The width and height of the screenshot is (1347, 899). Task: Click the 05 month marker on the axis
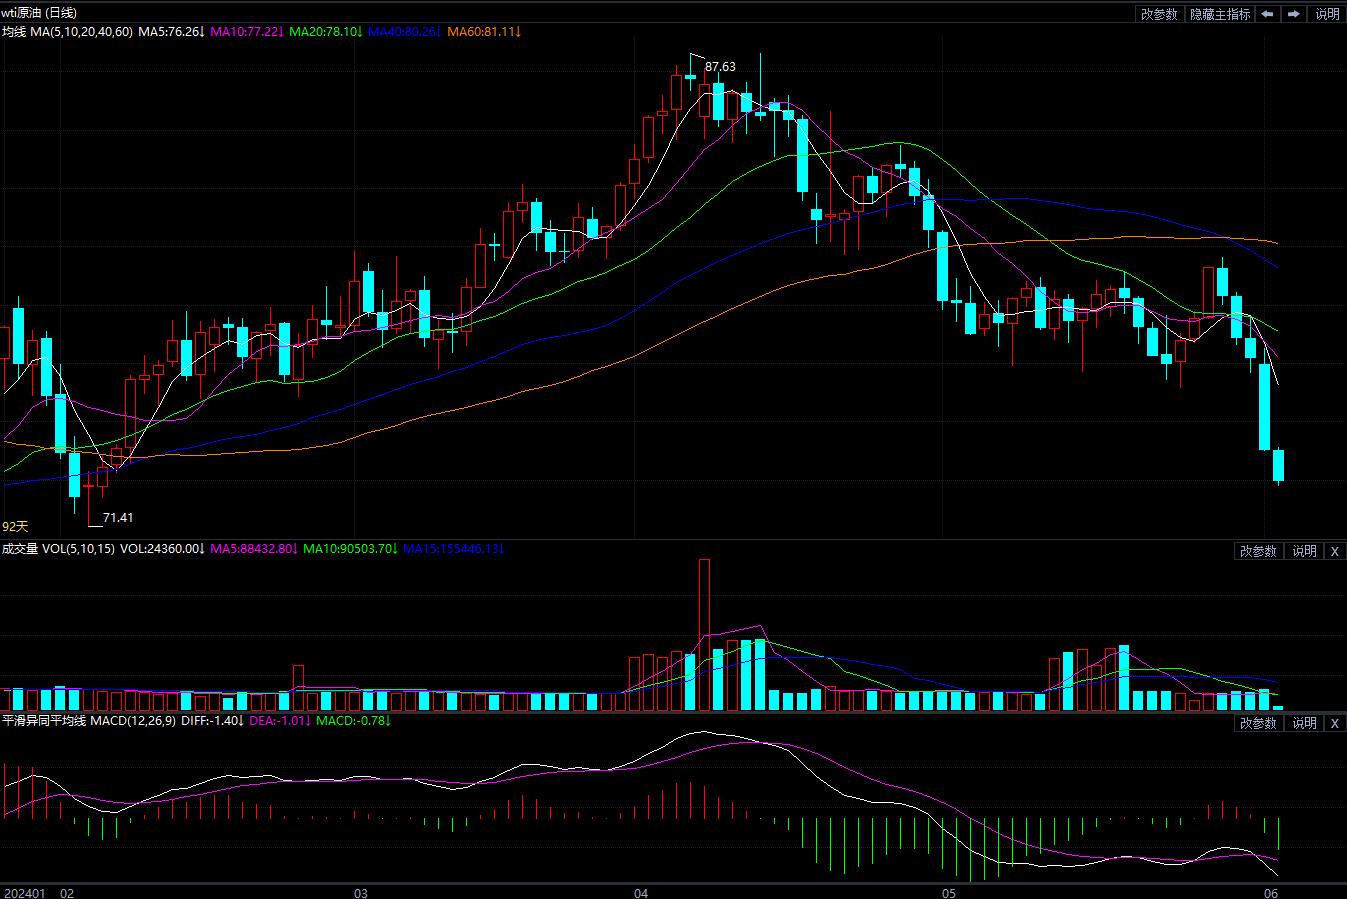point(949,892)
